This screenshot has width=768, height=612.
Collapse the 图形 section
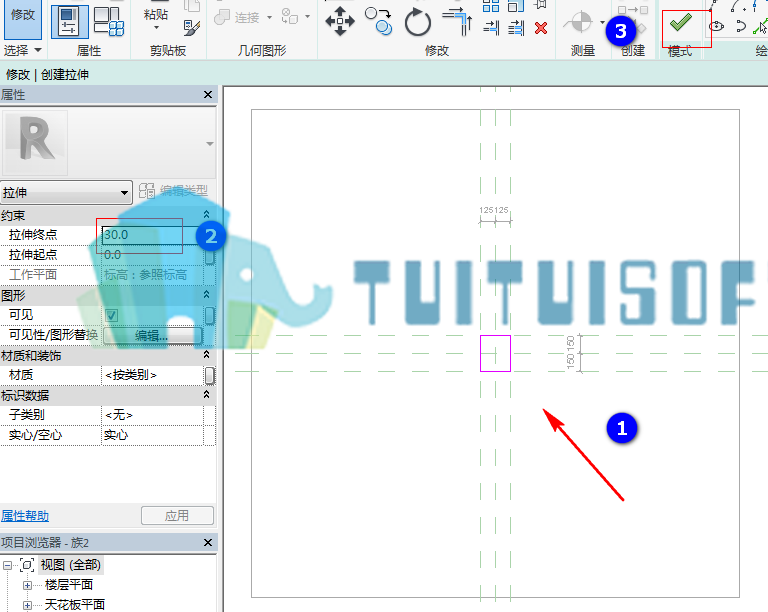click(x=206, y=294)
